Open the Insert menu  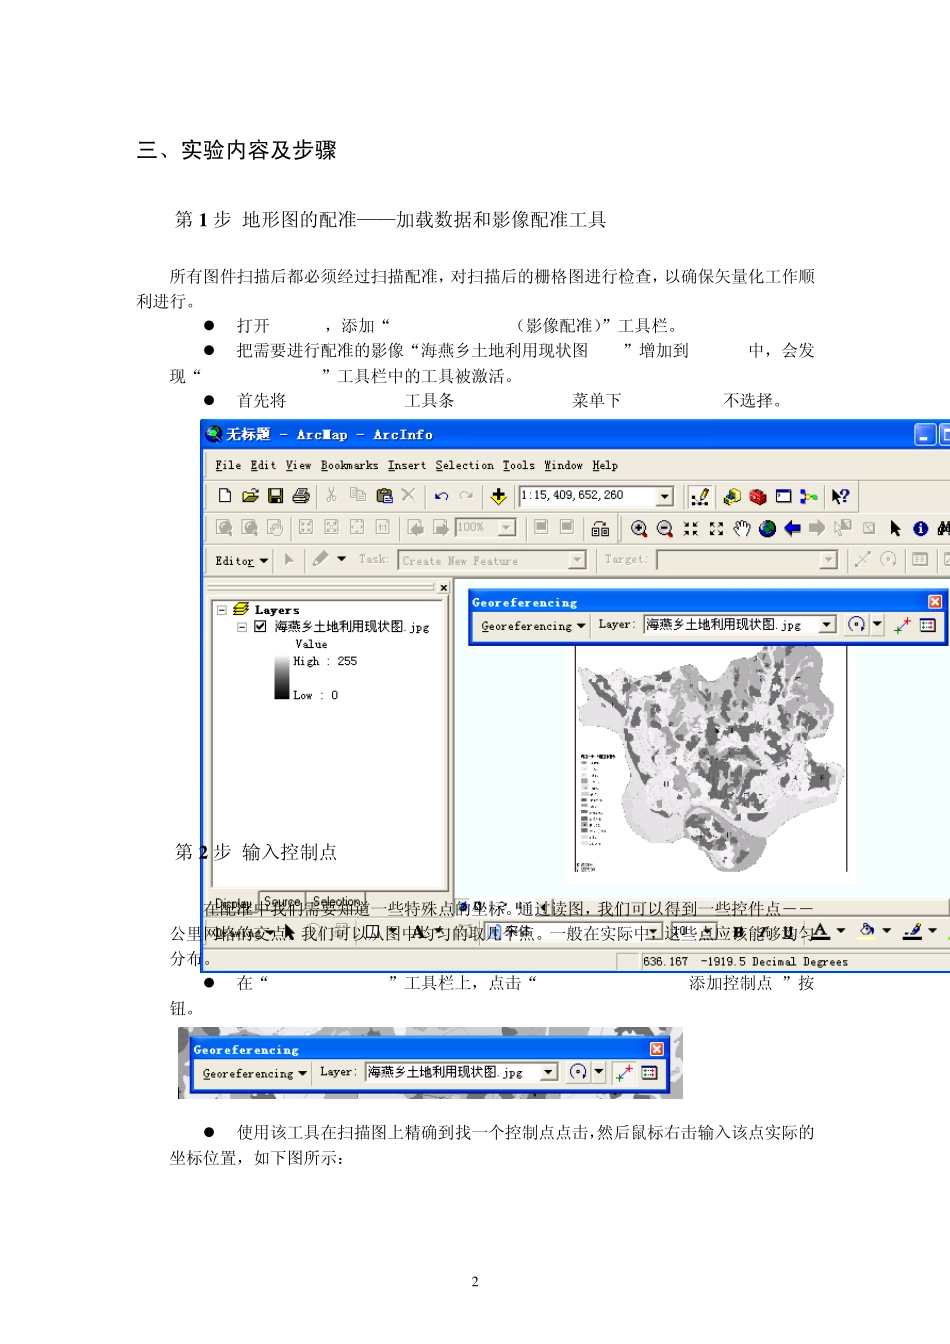[407, 466]
